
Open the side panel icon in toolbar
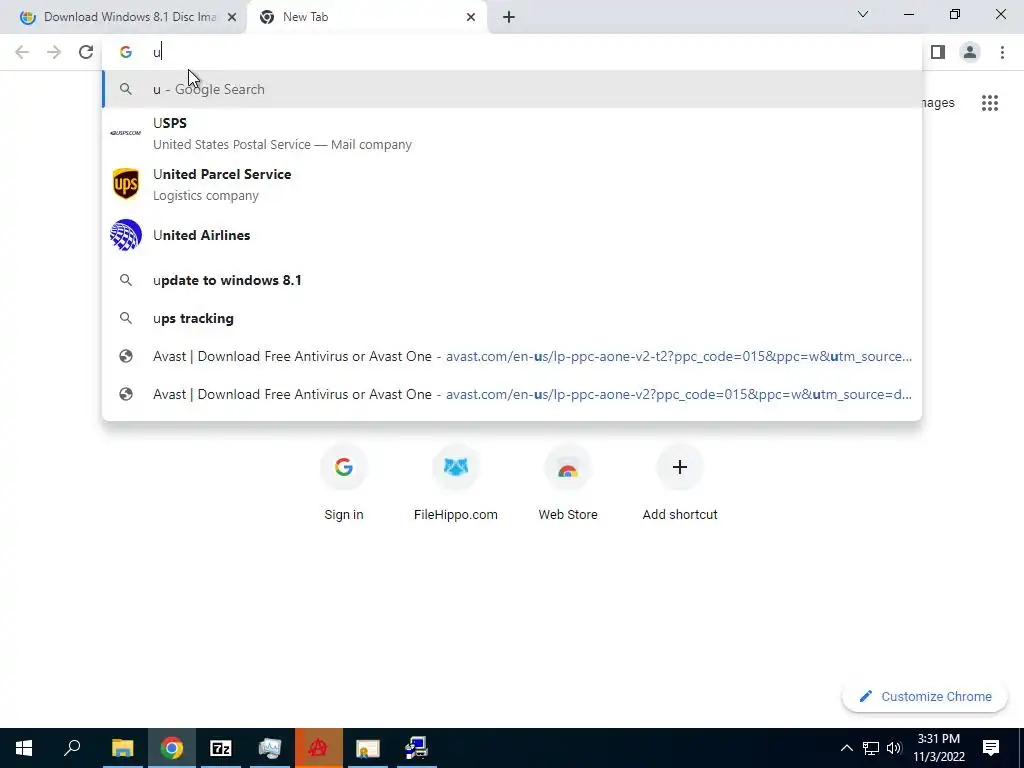(x=938, y=52)
